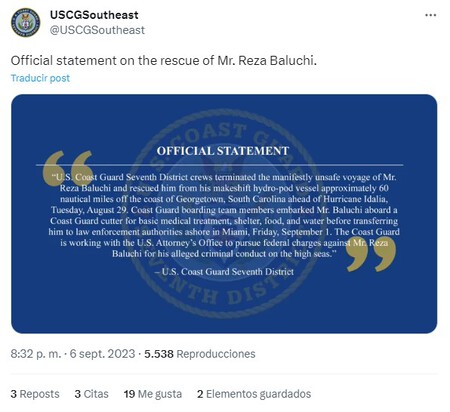Click the Traducir post link
The image size is (450, 412).
40,78
